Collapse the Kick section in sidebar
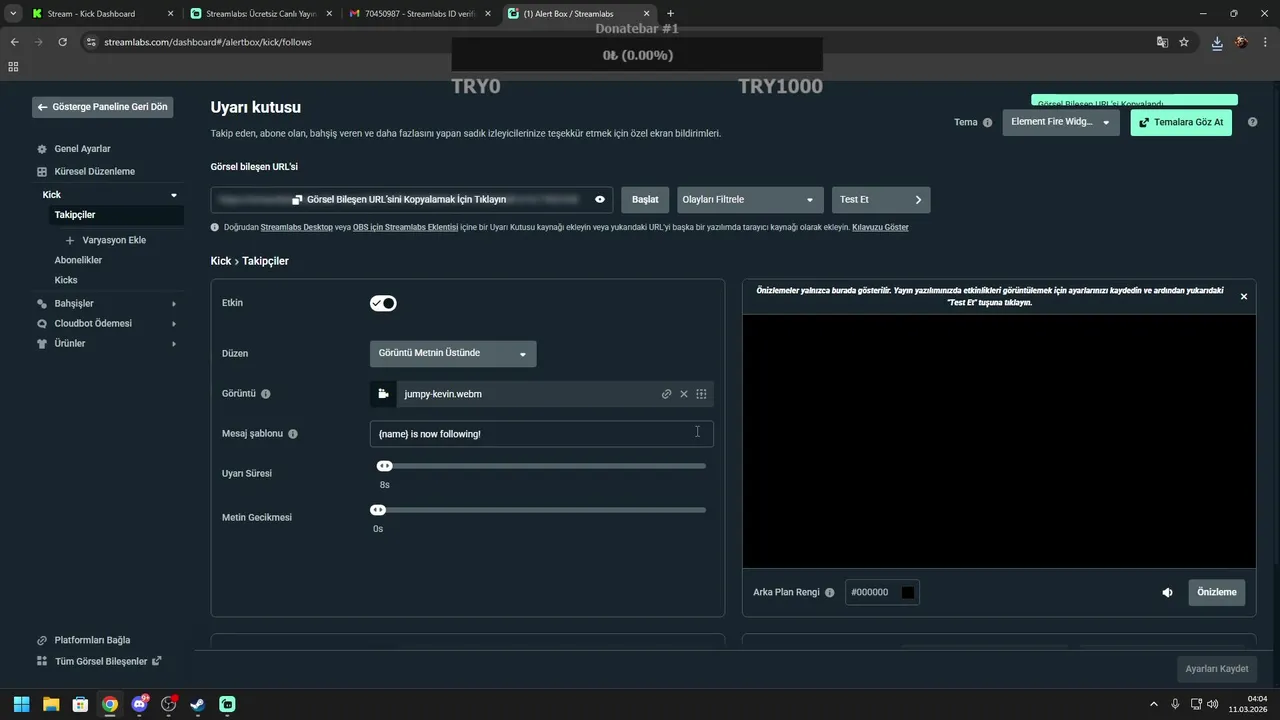This screenshot has width=1280, height=720. coord(174,195)
